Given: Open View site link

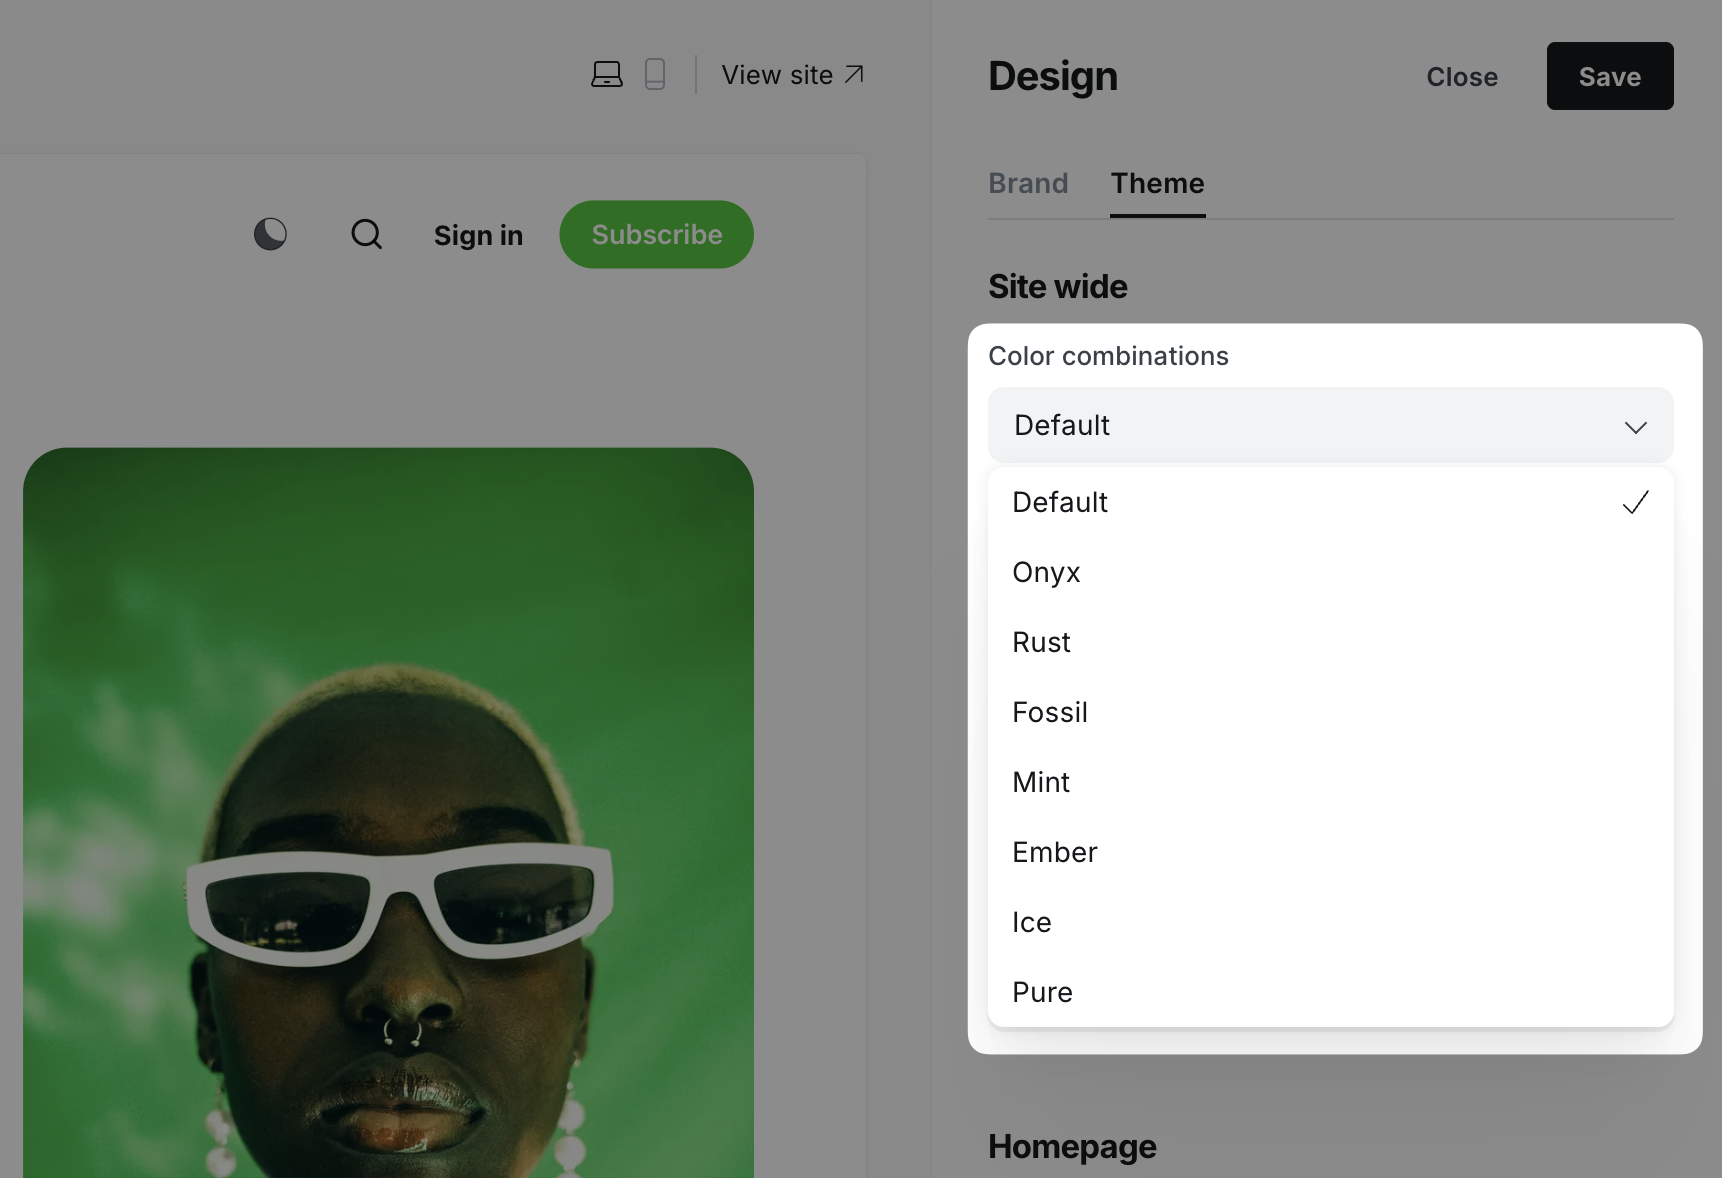Looking at the screenshot, I should pyautogui.click(x=792, y=75).
